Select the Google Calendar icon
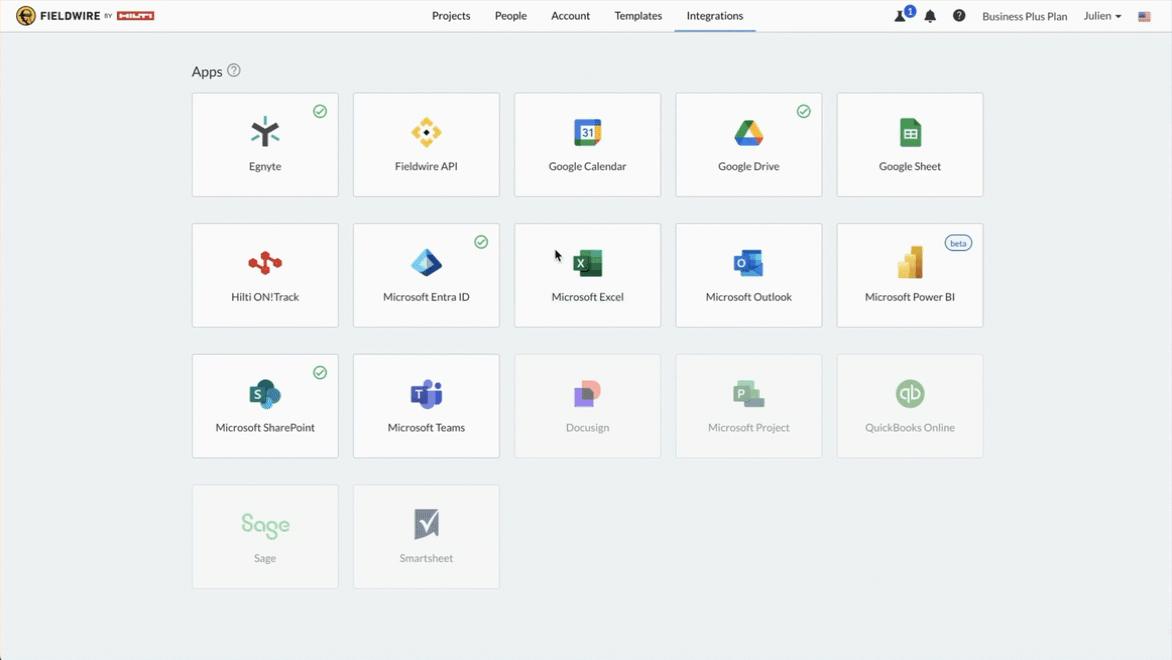 click(587, 132)
